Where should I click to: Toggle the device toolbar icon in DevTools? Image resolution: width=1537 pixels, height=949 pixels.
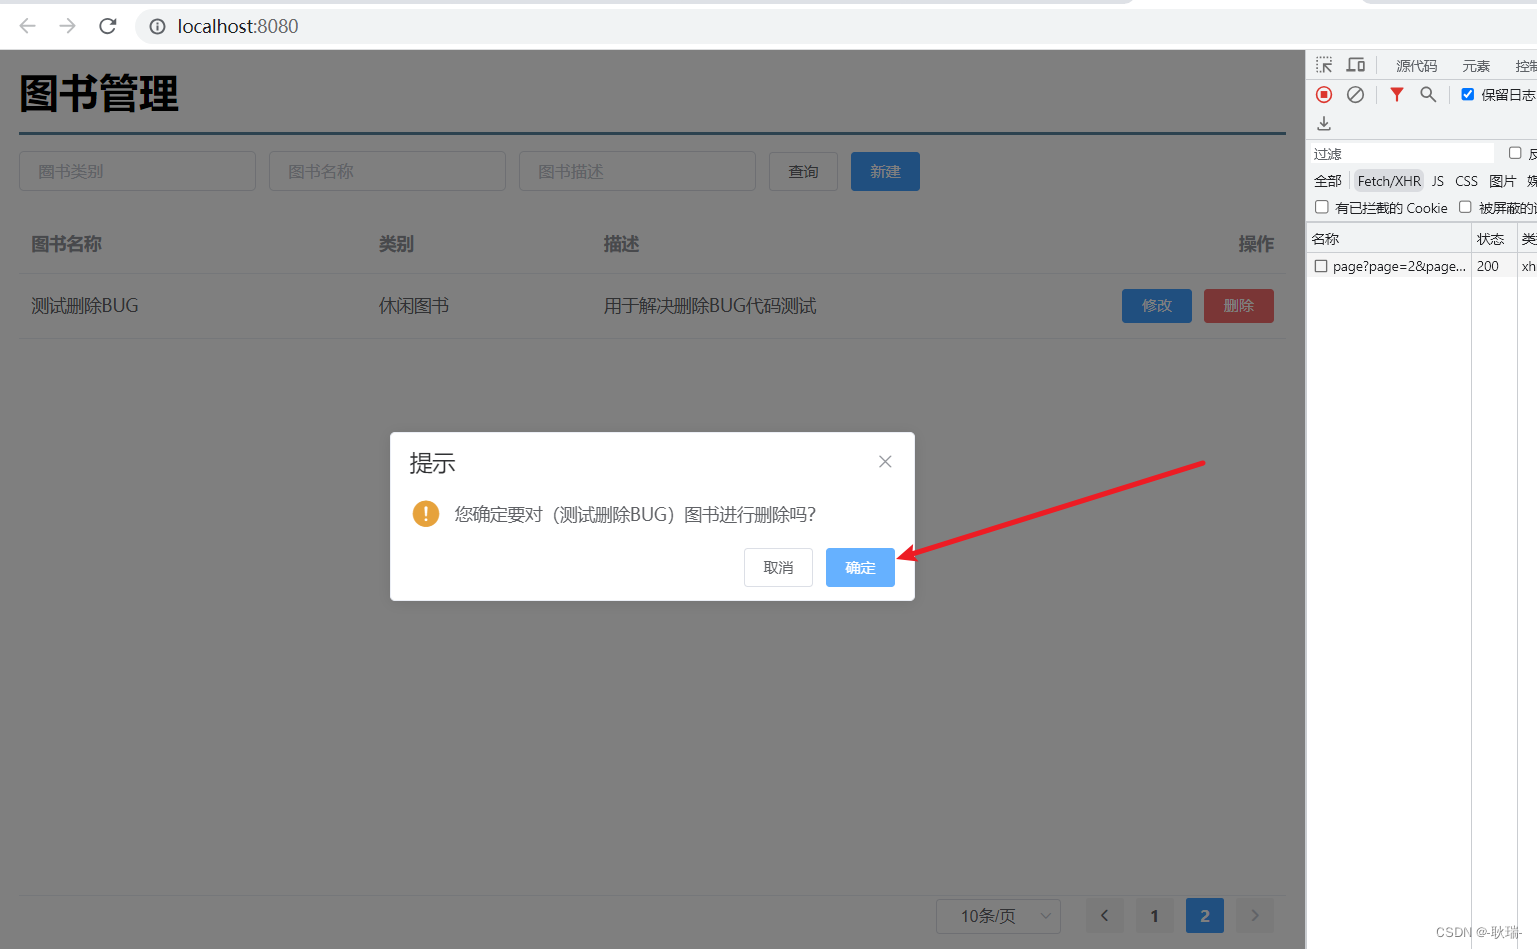(1356, 65)
